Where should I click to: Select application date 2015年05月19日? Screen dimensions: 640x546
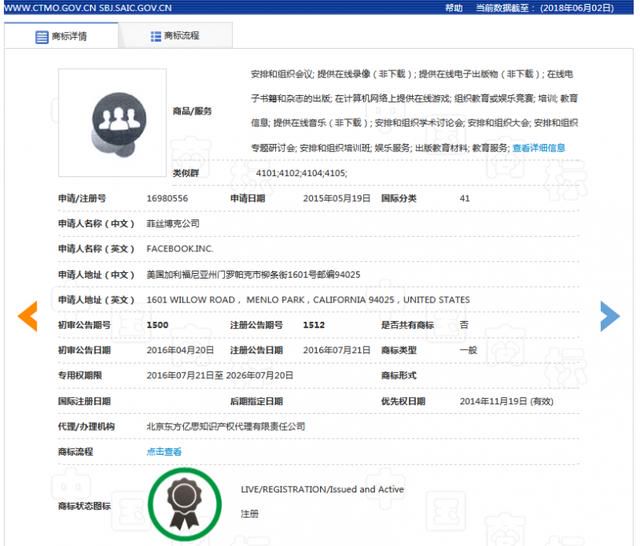tap(337, 198)
